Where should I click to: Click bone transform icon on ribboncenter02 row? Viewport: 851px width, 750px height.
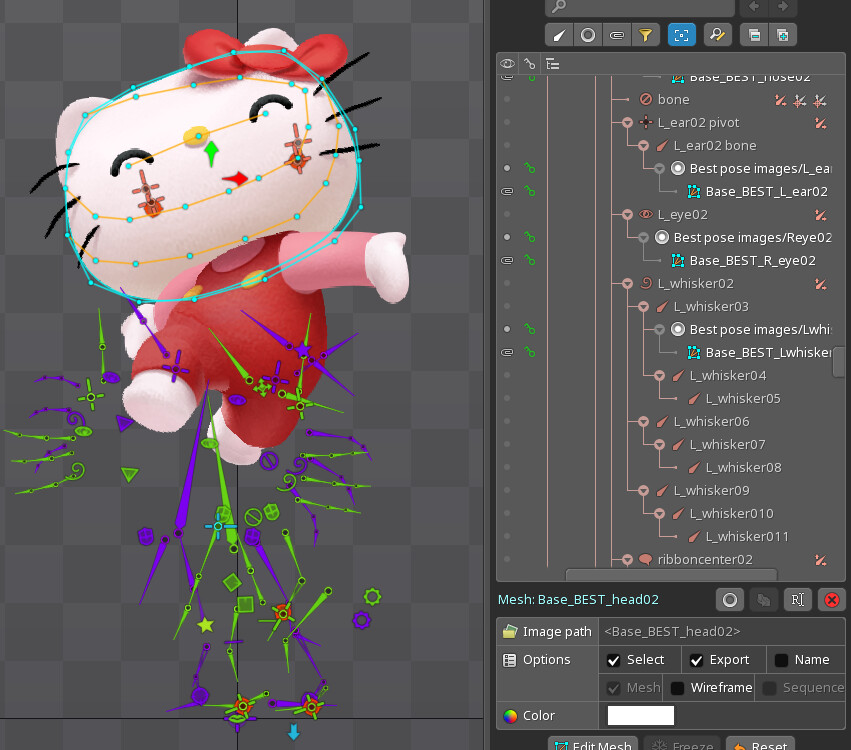point(821,560)
